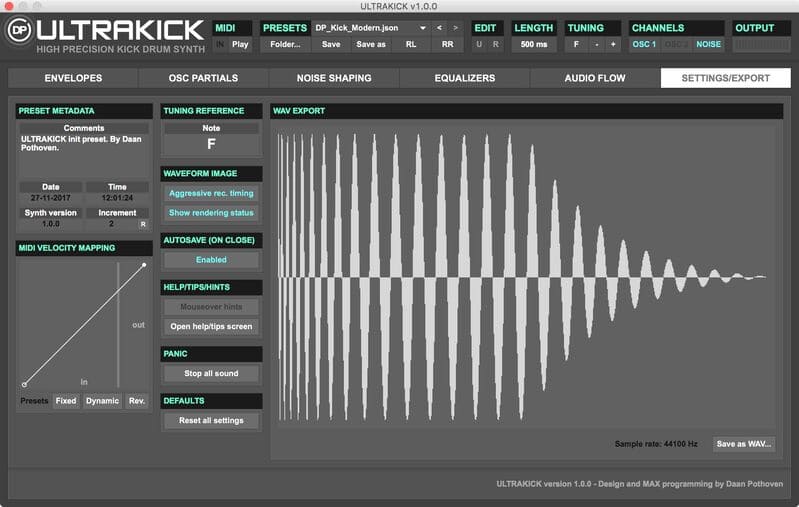Toggle NOISE channel
This screenshot has height=507, width=799.
tap(708, 44)
